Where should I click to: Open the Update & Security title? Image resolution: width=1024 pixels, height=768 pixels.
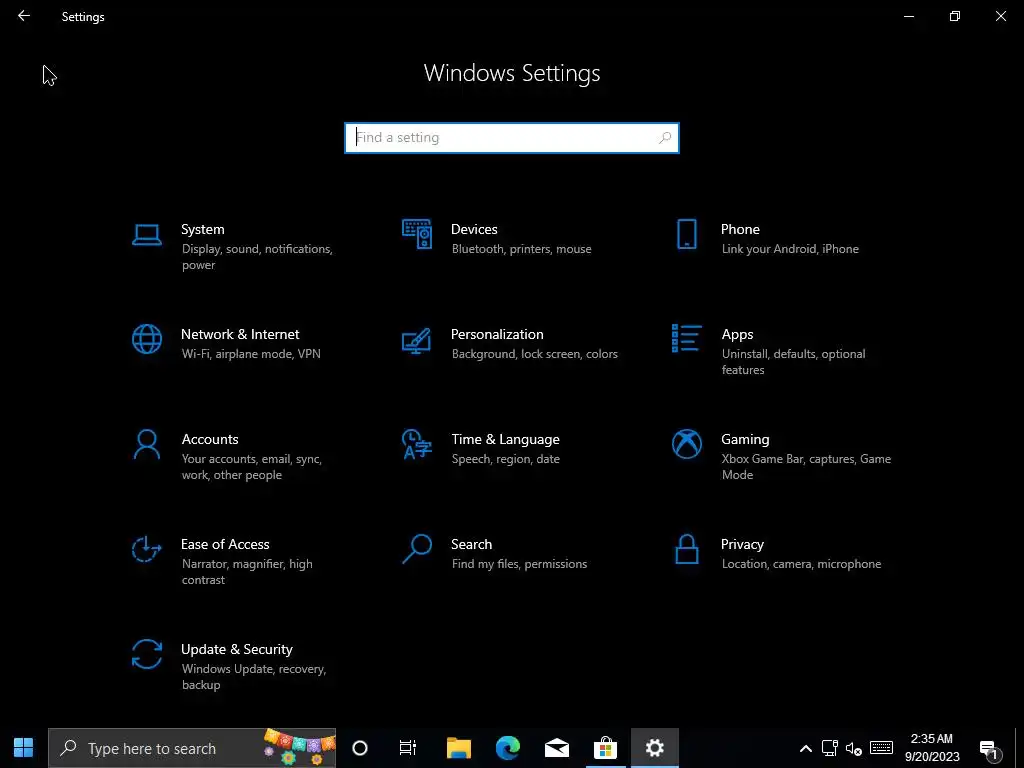pos(236,650)
